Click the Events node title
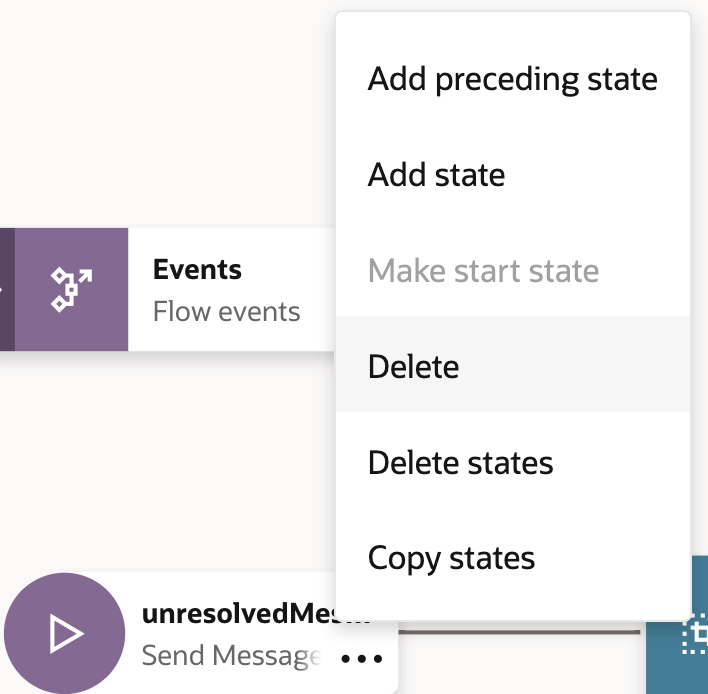 click(x=197, y=270)
